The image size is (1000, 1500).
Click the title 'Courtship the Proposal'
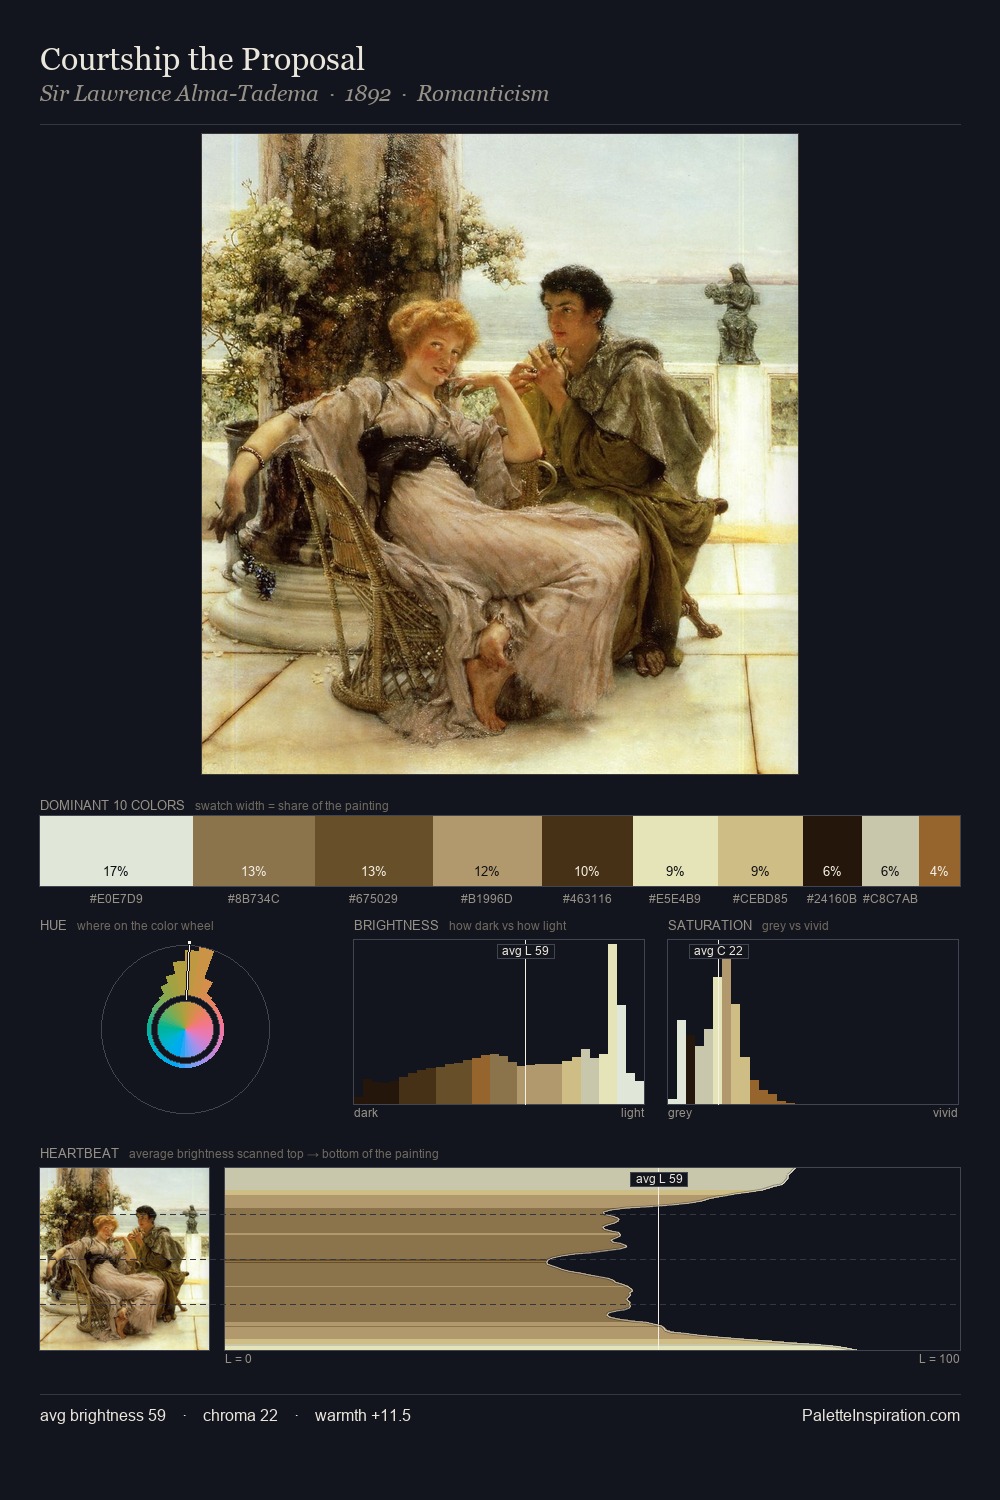tap(202, 59)
